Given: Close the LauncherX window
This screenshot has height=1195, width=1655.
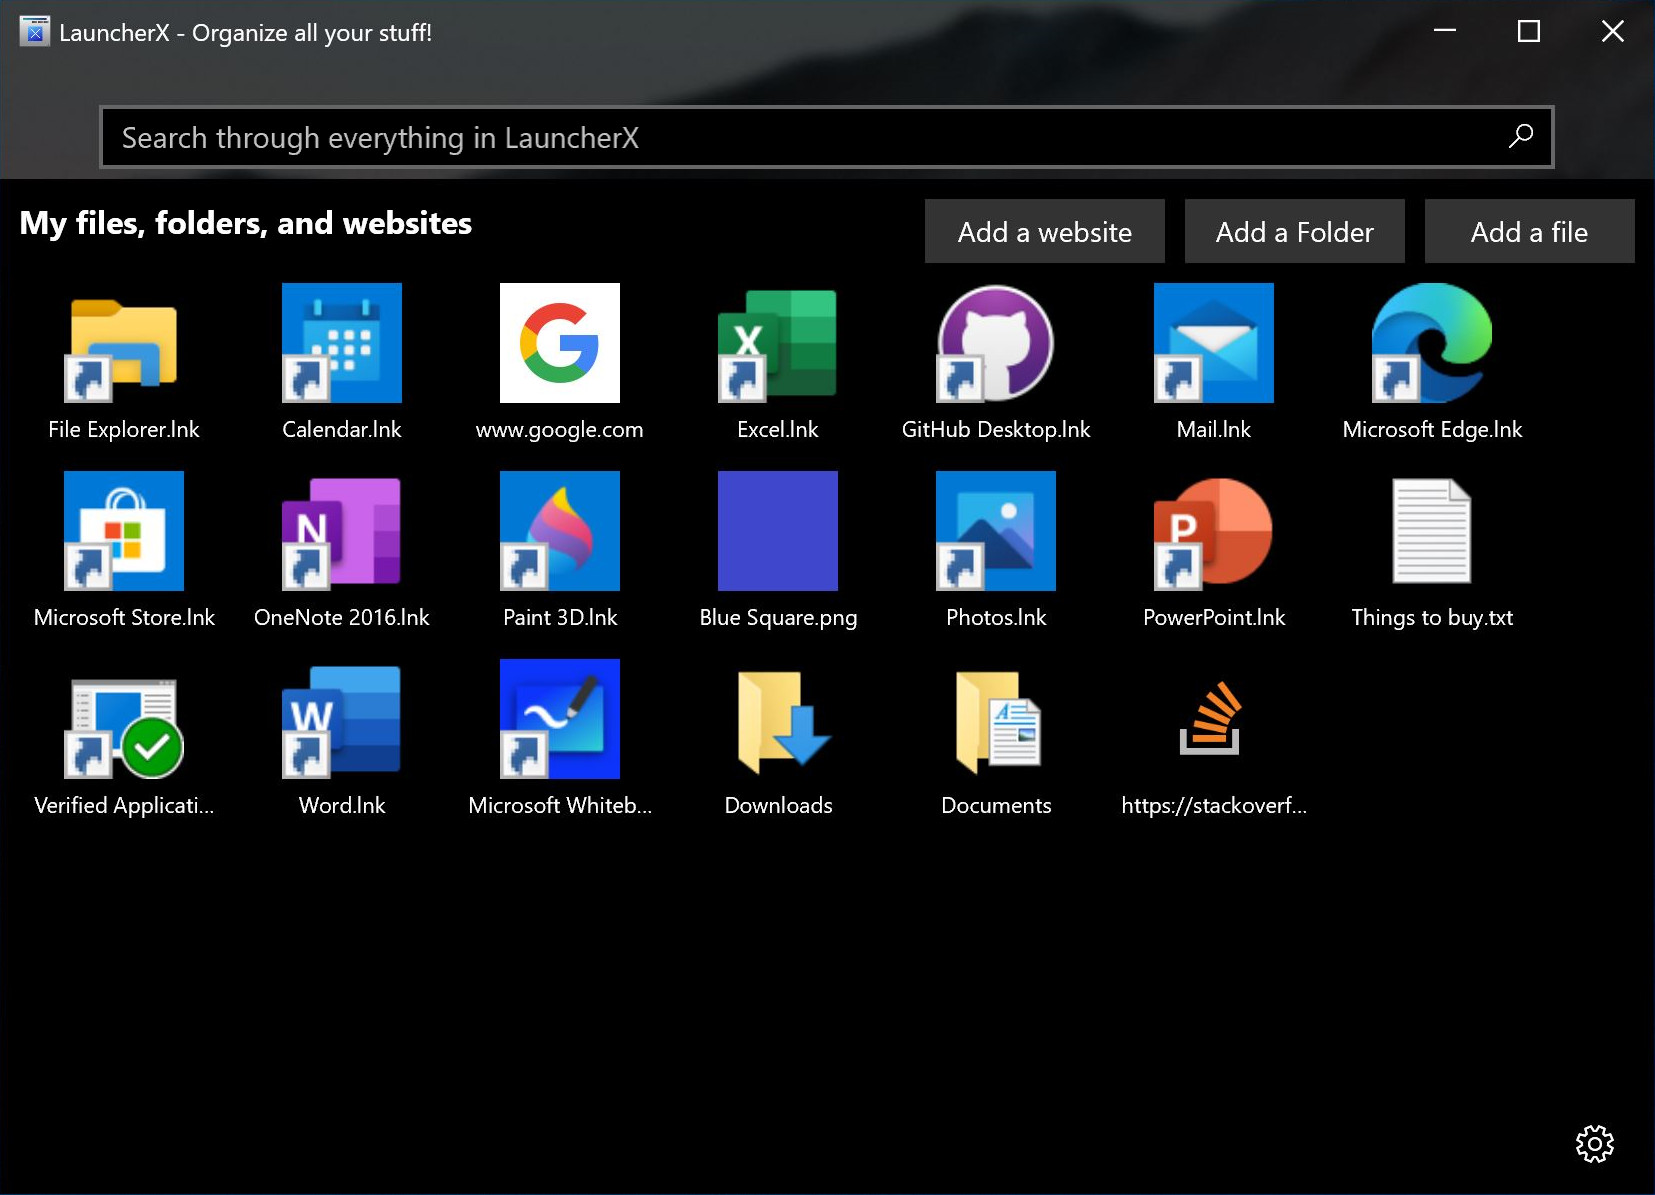Looking at the screenshot, I should click(x=1613, y=32).
